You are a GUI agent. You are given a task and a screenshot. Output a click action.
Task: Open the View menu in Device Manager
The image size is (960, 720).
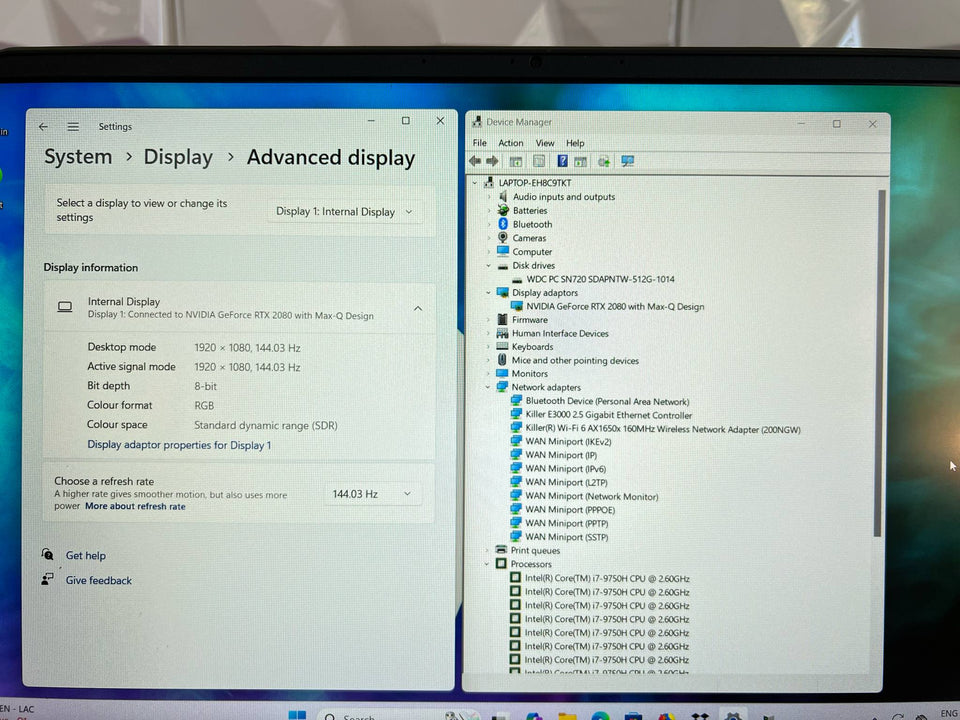545,143
